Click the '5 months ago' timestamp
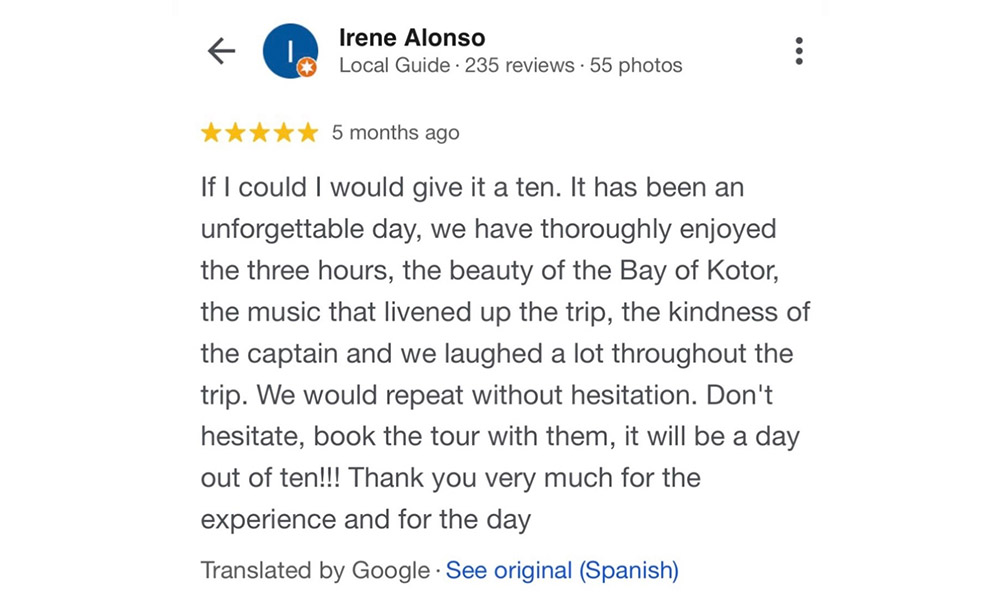Viewport: 1000px width, 600px height. pyautogui.click(x=396, y=133)
